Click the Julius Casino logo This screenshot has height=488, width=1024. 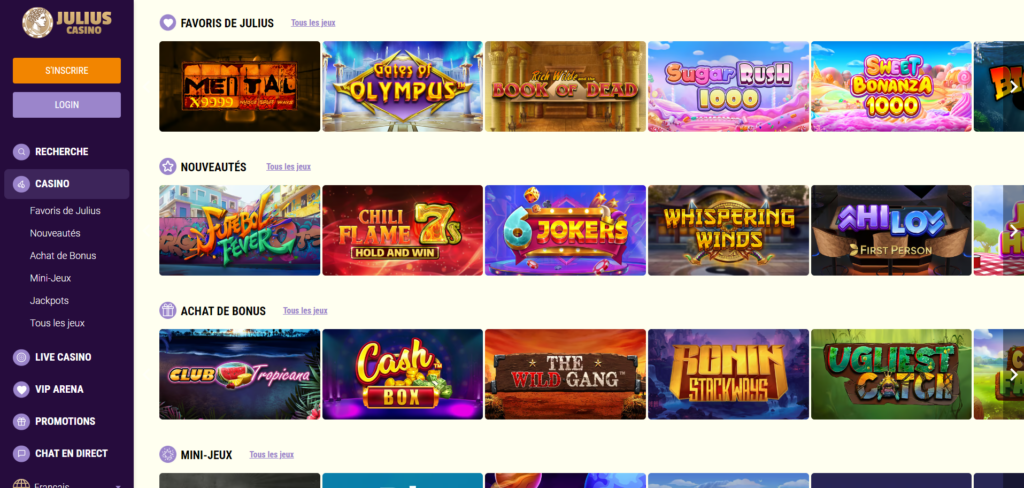pyautogui.click(x=67, y=22)
